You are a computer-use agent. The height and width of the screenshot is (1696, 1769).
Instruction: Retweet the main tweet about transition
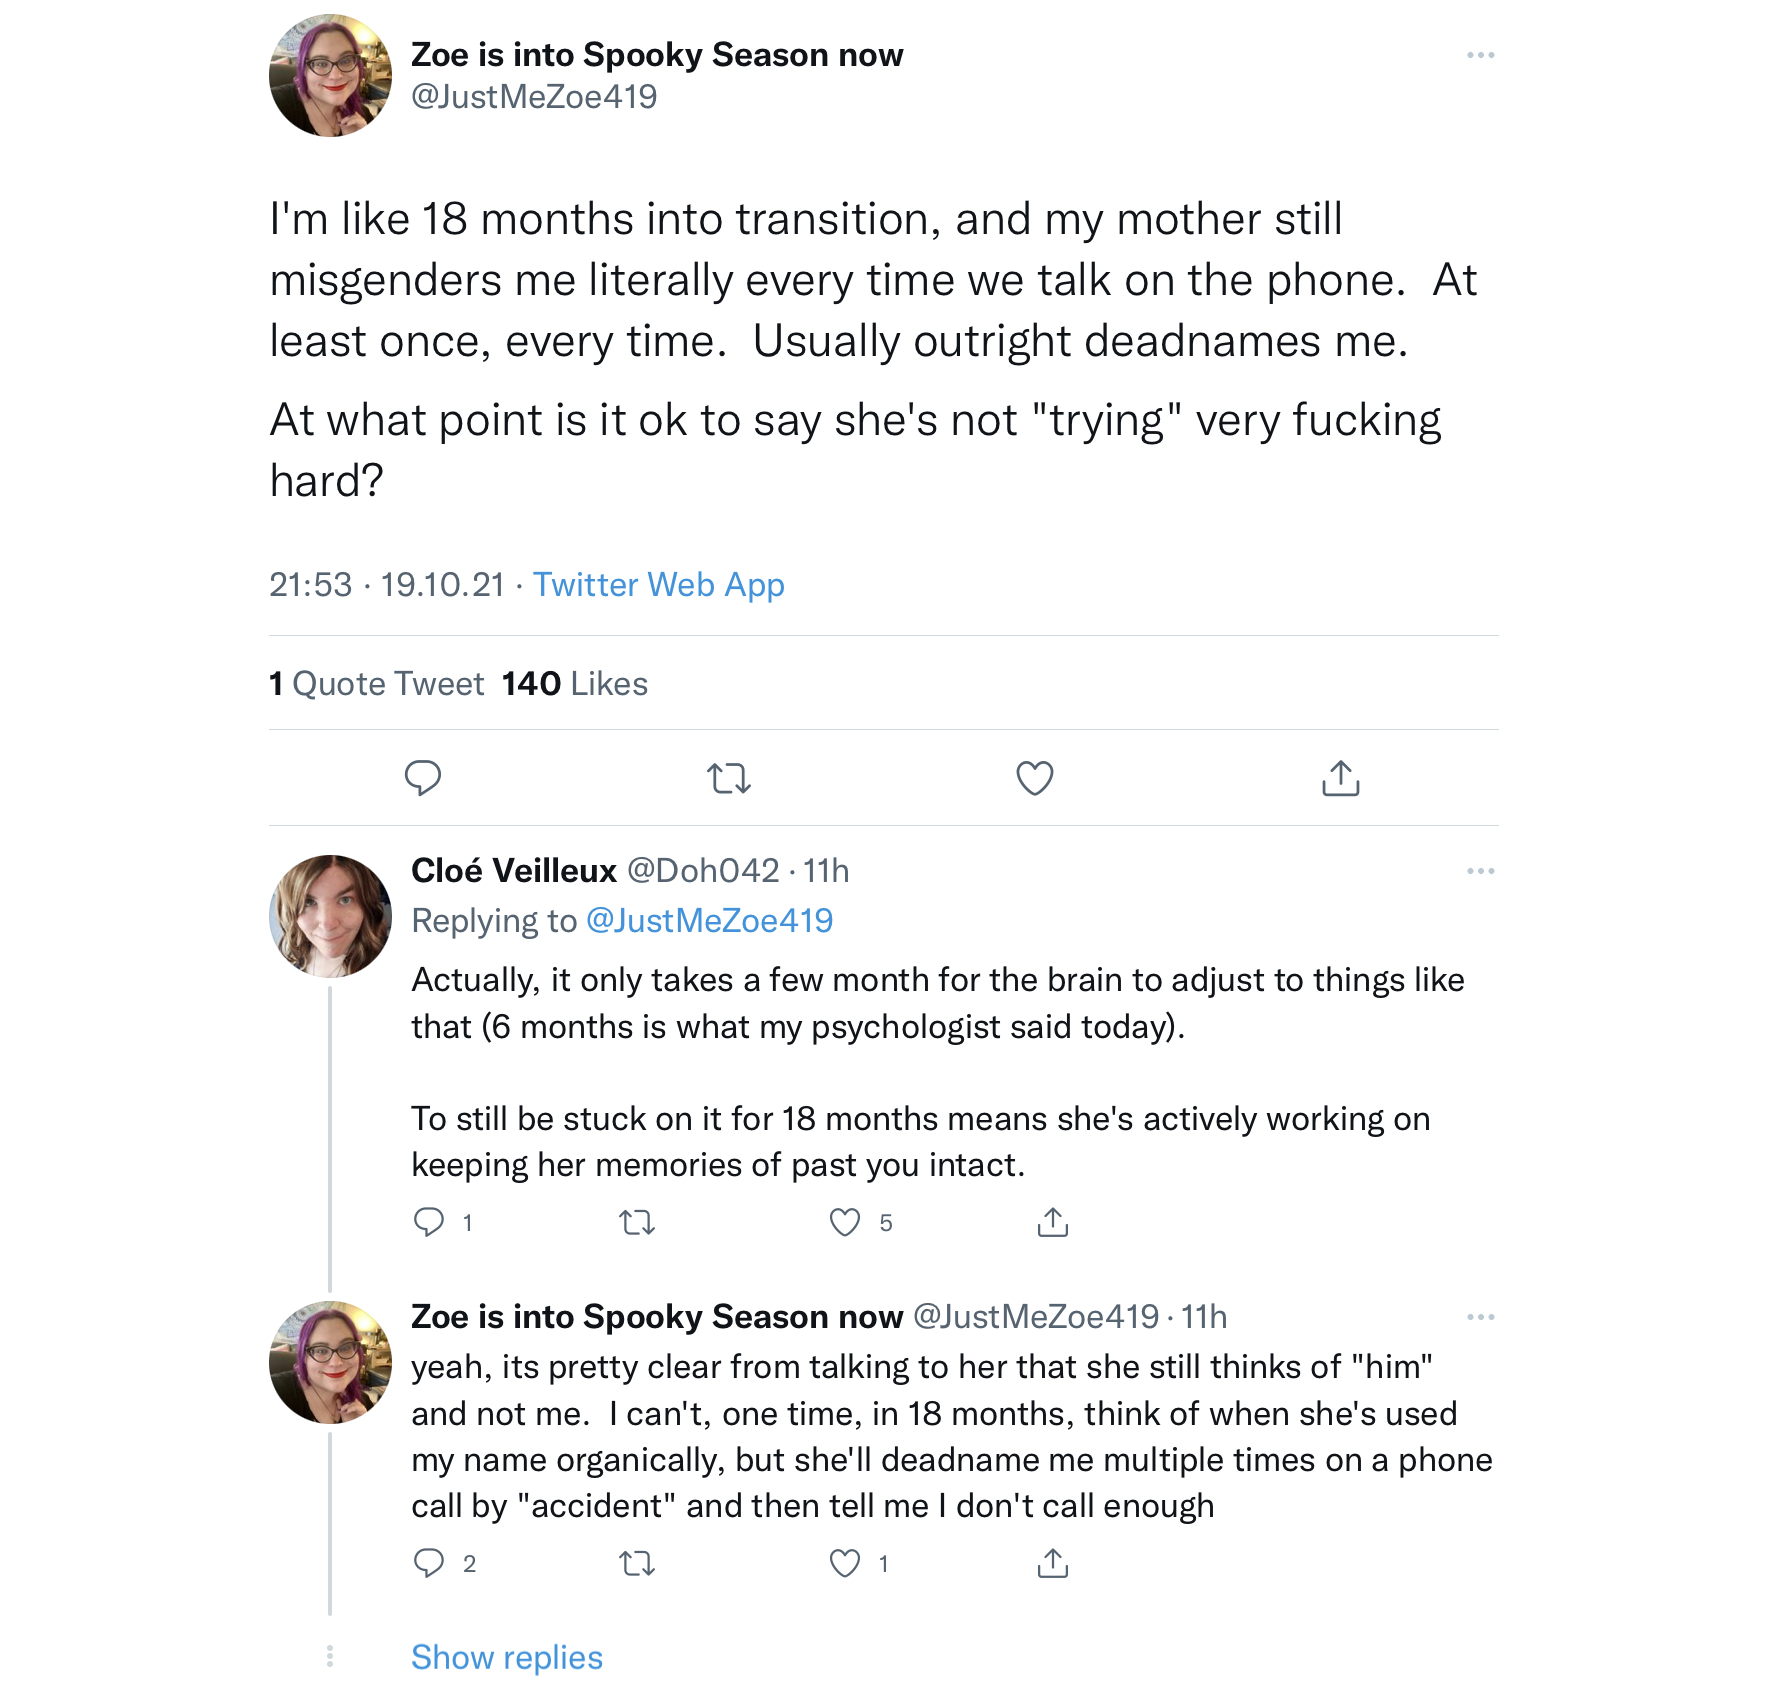(728, 778)
